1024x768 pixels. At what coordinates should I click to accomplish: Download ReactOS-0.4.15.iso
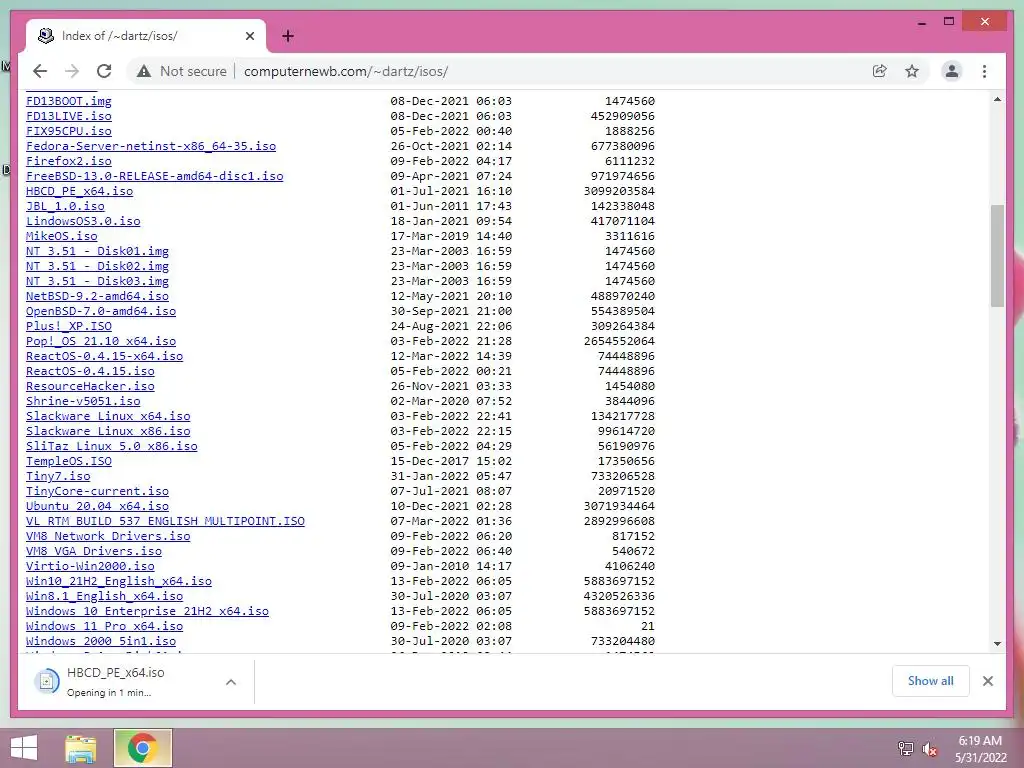coord(90,372)
